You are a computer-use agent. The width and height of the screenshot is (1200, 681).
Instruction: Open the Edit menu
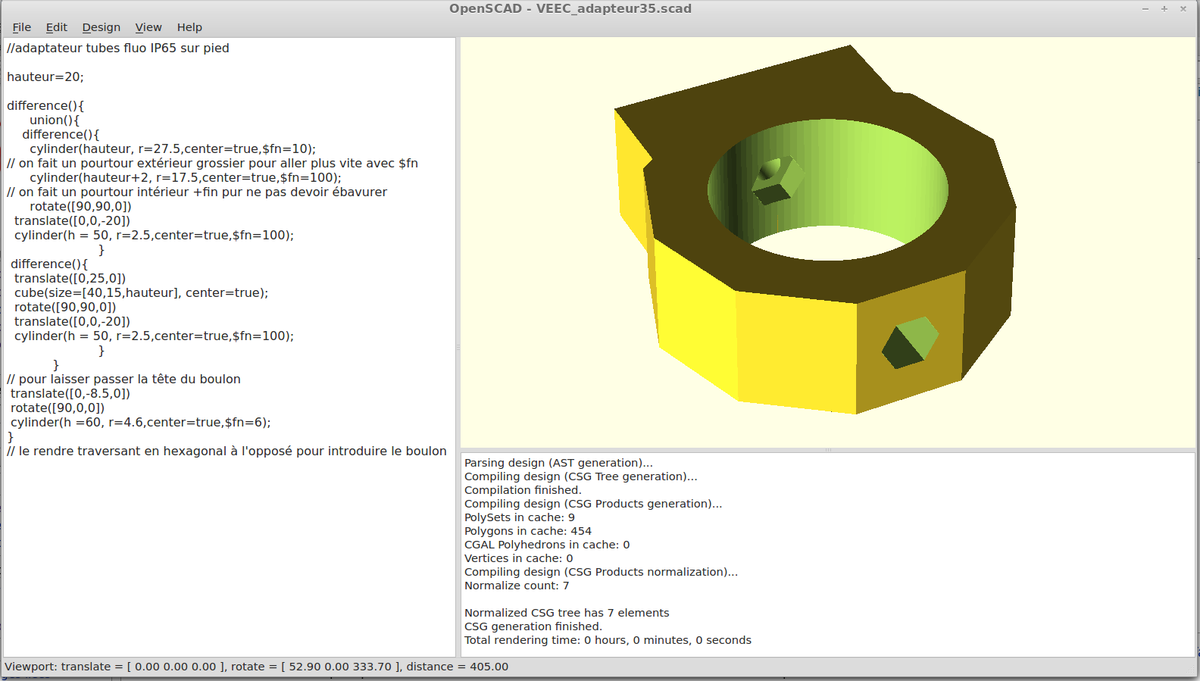[56, 27]
